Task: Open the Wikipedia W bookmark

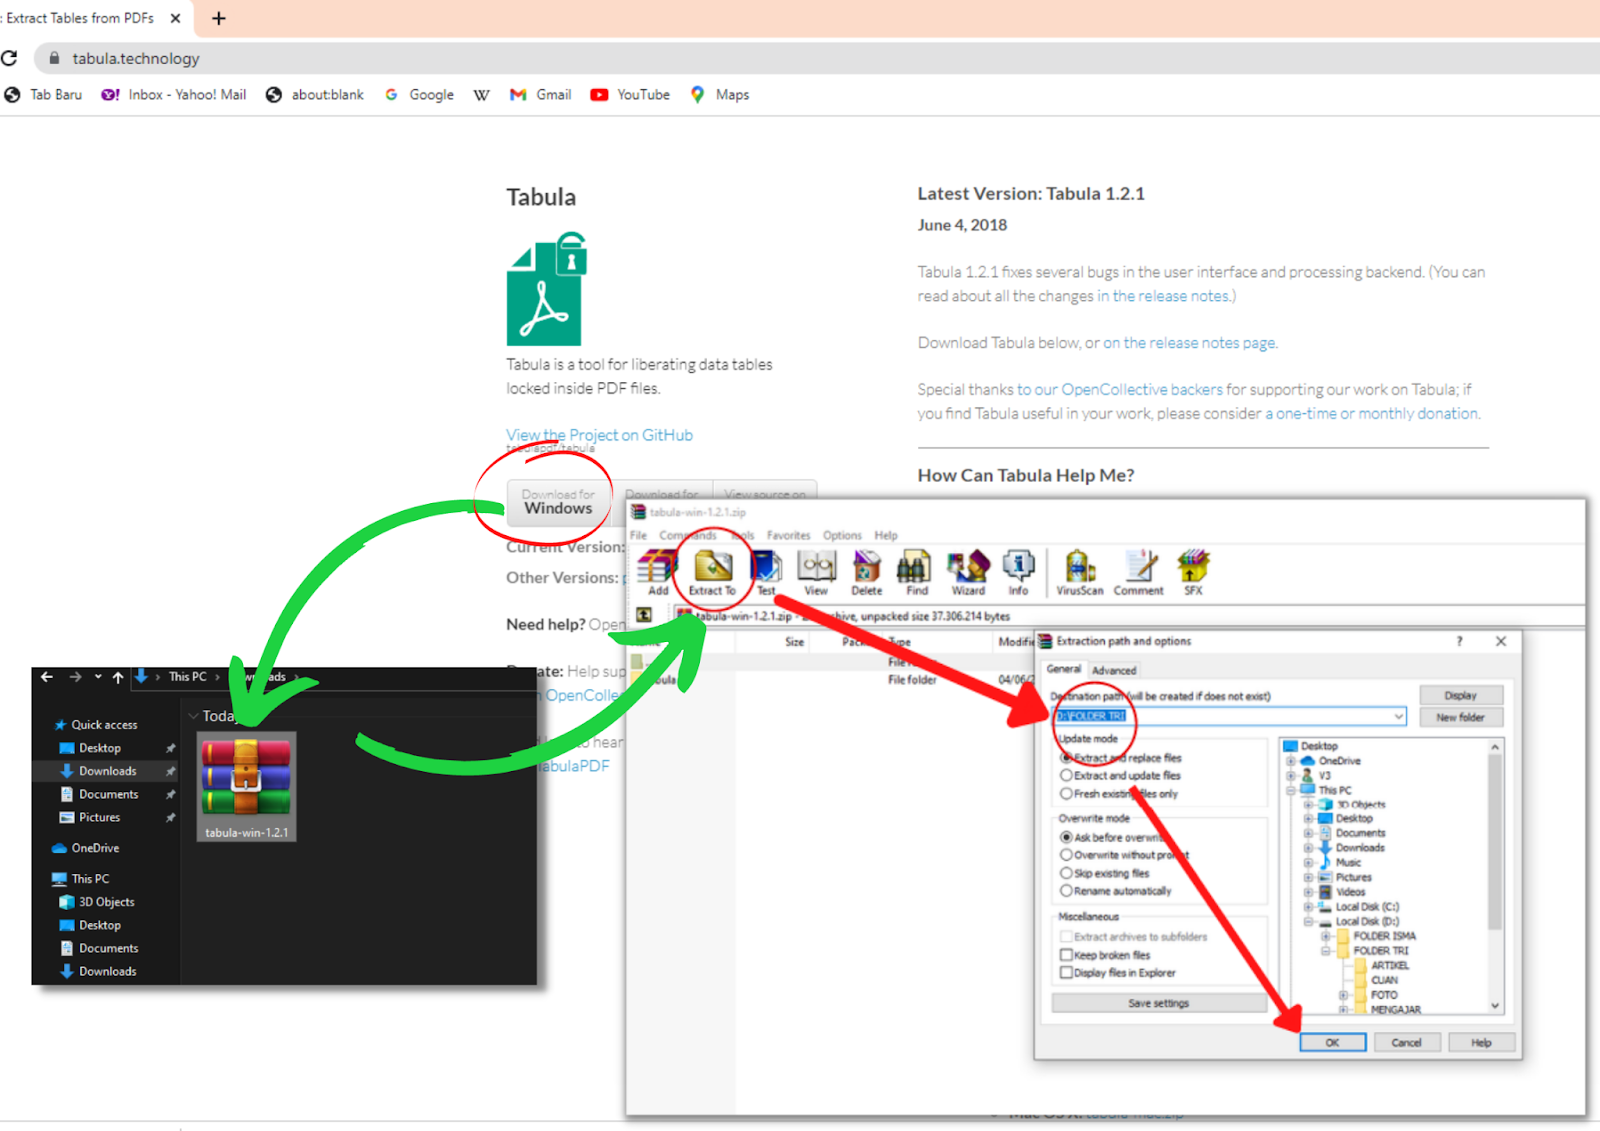Action: [481, 95]
